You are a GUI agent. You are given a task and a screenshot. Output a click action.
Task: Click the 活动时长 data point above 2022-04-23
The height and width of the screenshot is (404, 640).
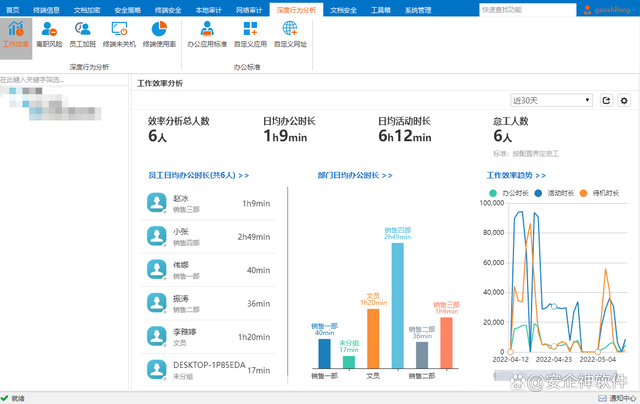[554, 306]
